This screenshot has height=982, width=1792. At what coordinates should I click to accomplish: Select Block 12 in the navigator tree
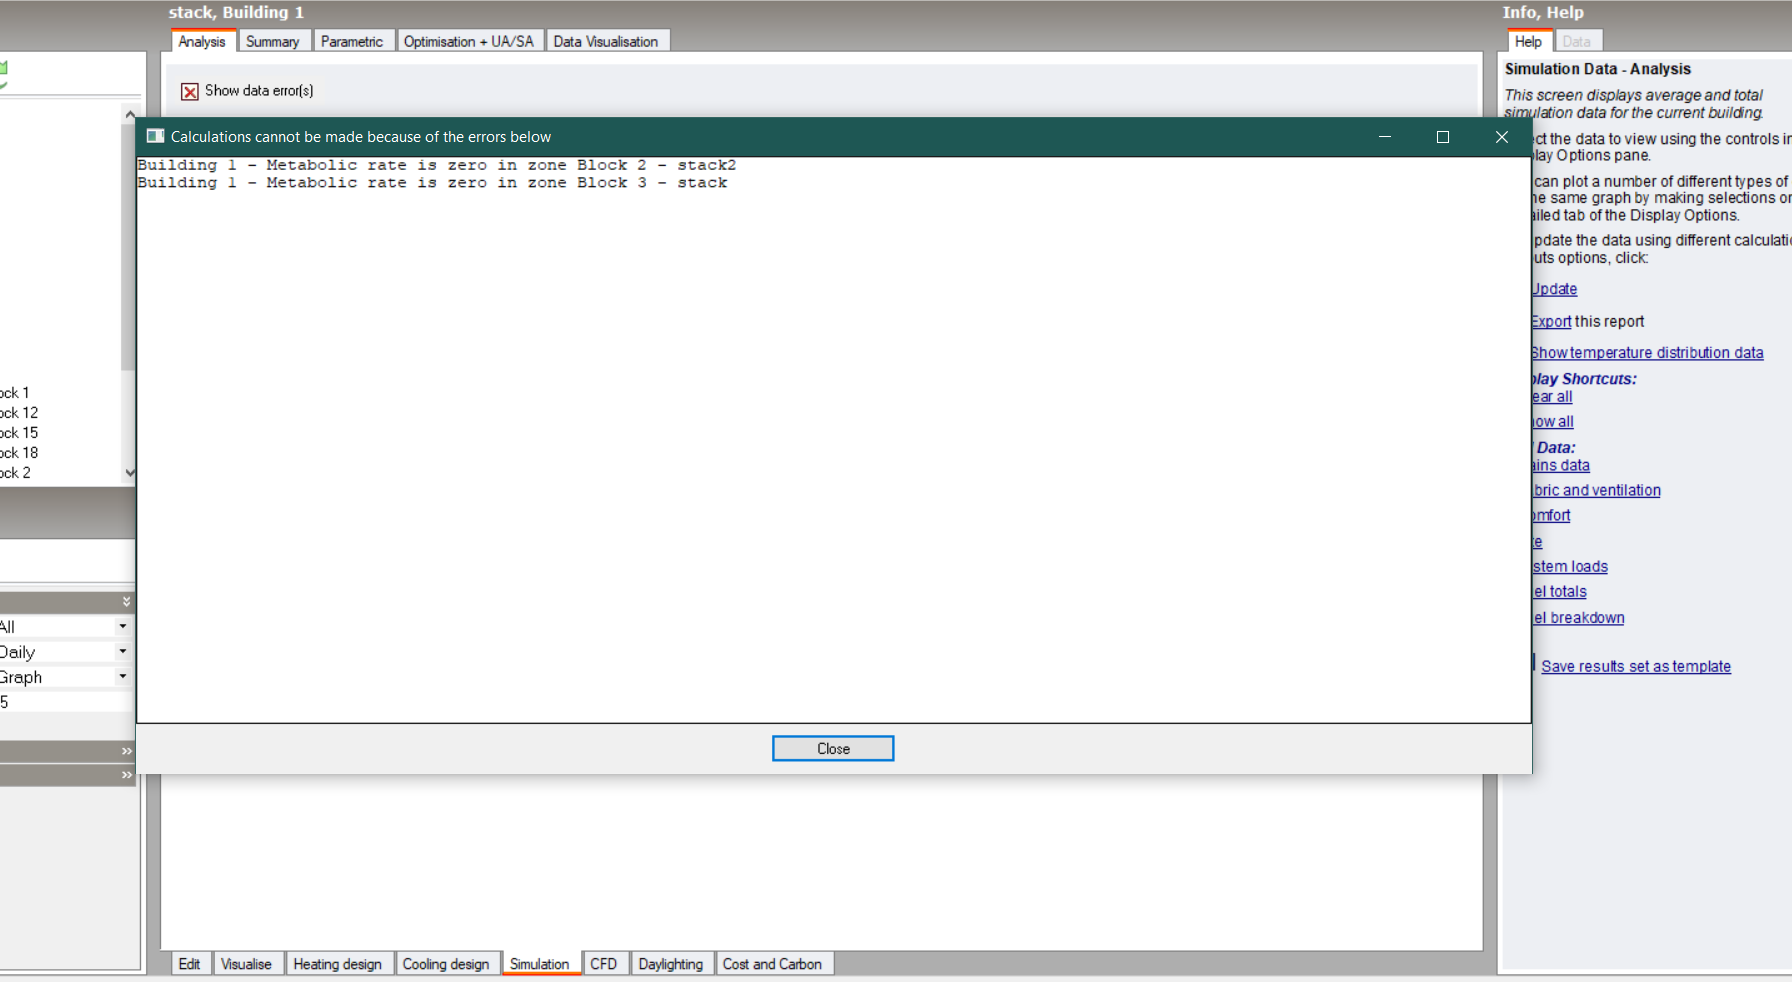pos(19,413)
